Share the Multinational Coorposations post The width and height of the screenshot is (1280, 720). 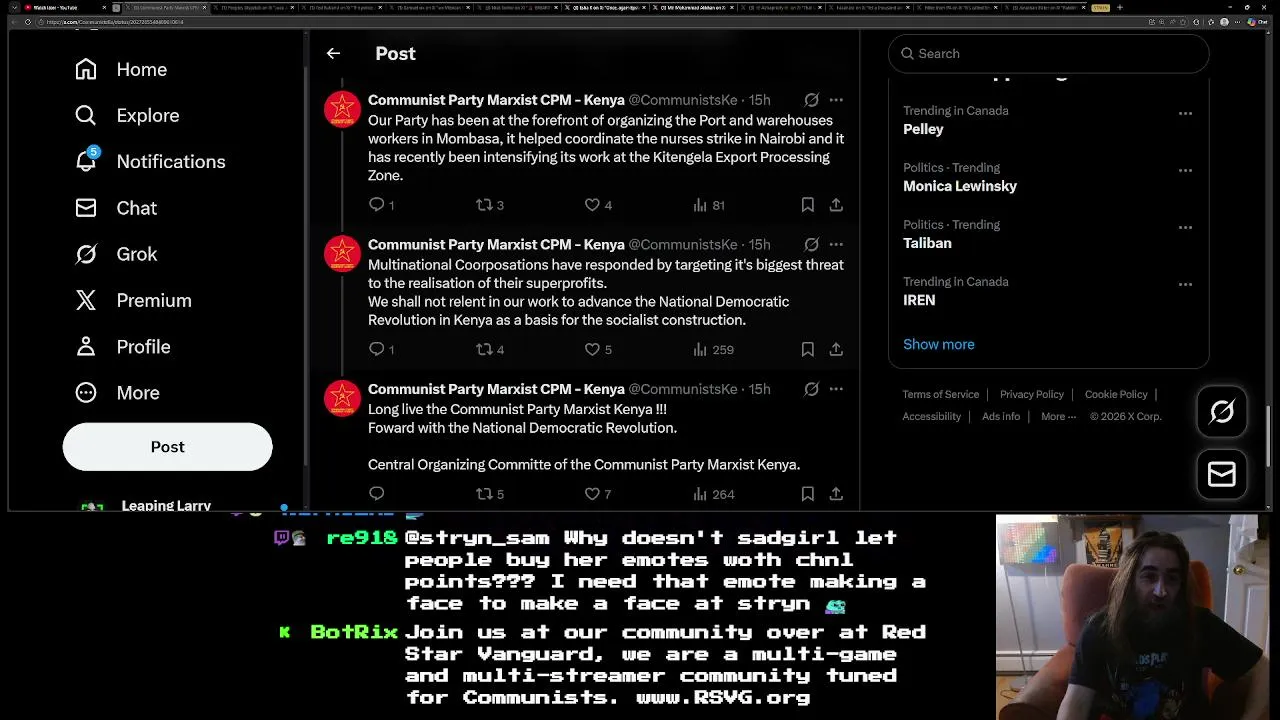point(836,349)
